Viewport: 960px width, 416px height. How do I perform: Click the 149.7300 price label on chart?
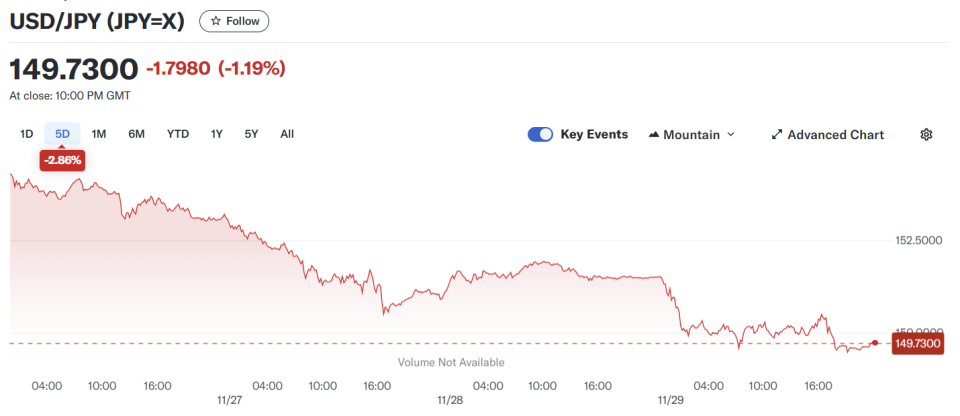tap(916, 344)
